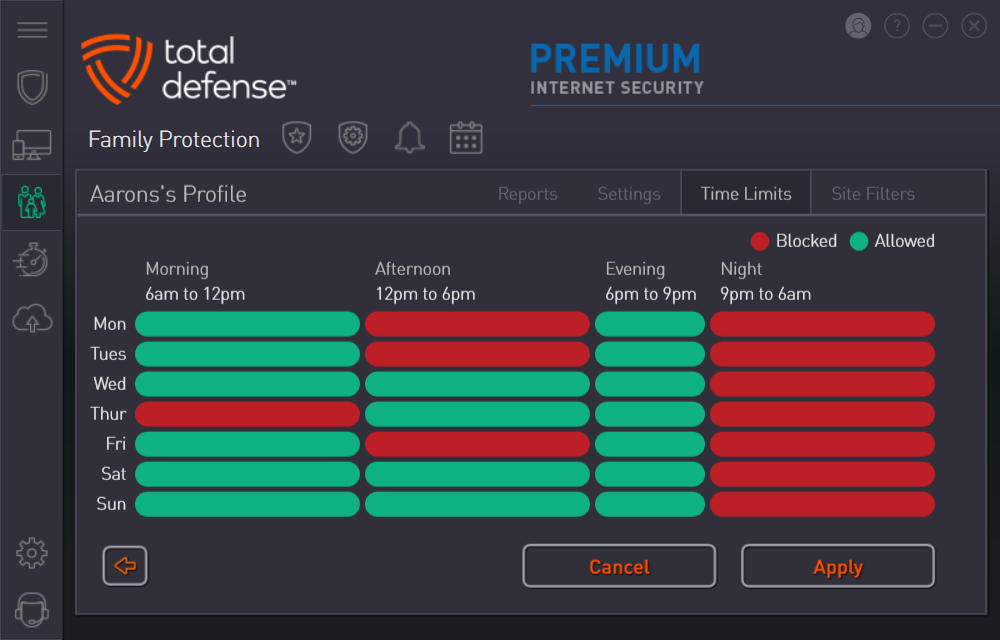Cancel the schedule edits

pos(618,566)
